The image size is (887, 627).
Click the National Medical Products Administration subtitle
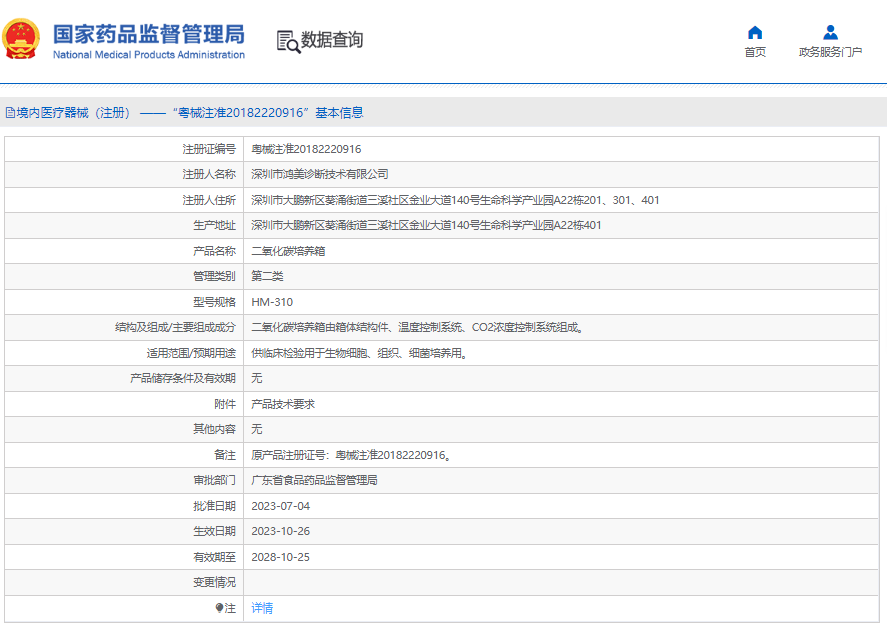pyautogui.click(x=148, y=55)
